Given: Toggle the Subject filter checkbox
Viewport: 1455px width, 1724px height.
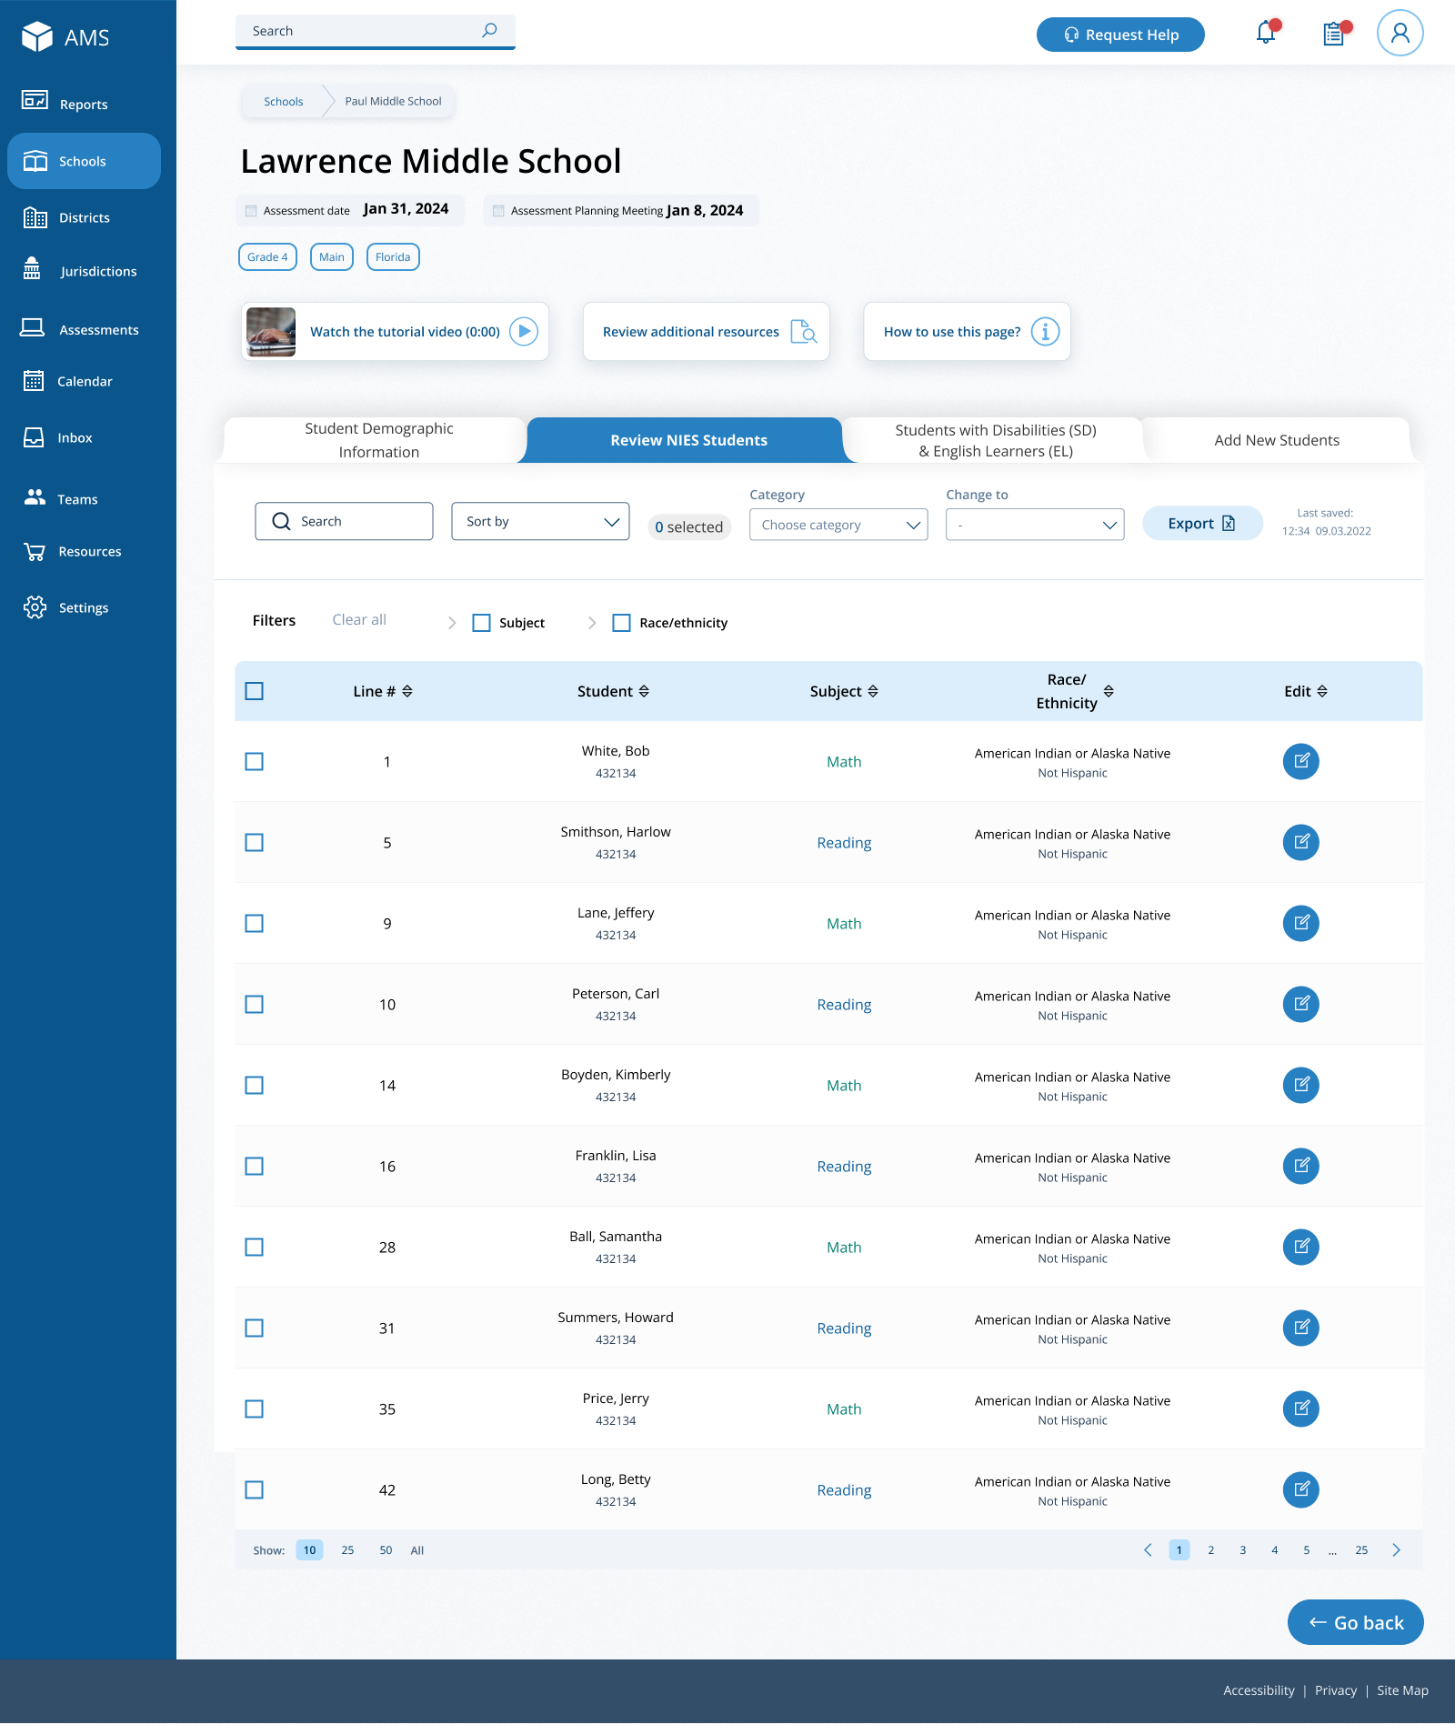Looking at the screenshot, I should click(481, 623).
